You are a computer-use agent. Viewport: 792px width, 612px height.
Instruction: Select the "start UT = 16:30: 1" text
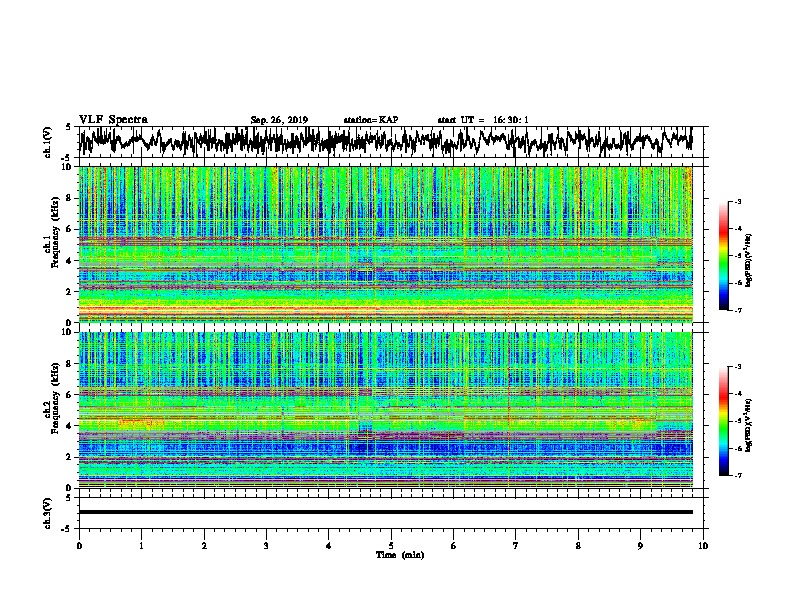[483, 120]
